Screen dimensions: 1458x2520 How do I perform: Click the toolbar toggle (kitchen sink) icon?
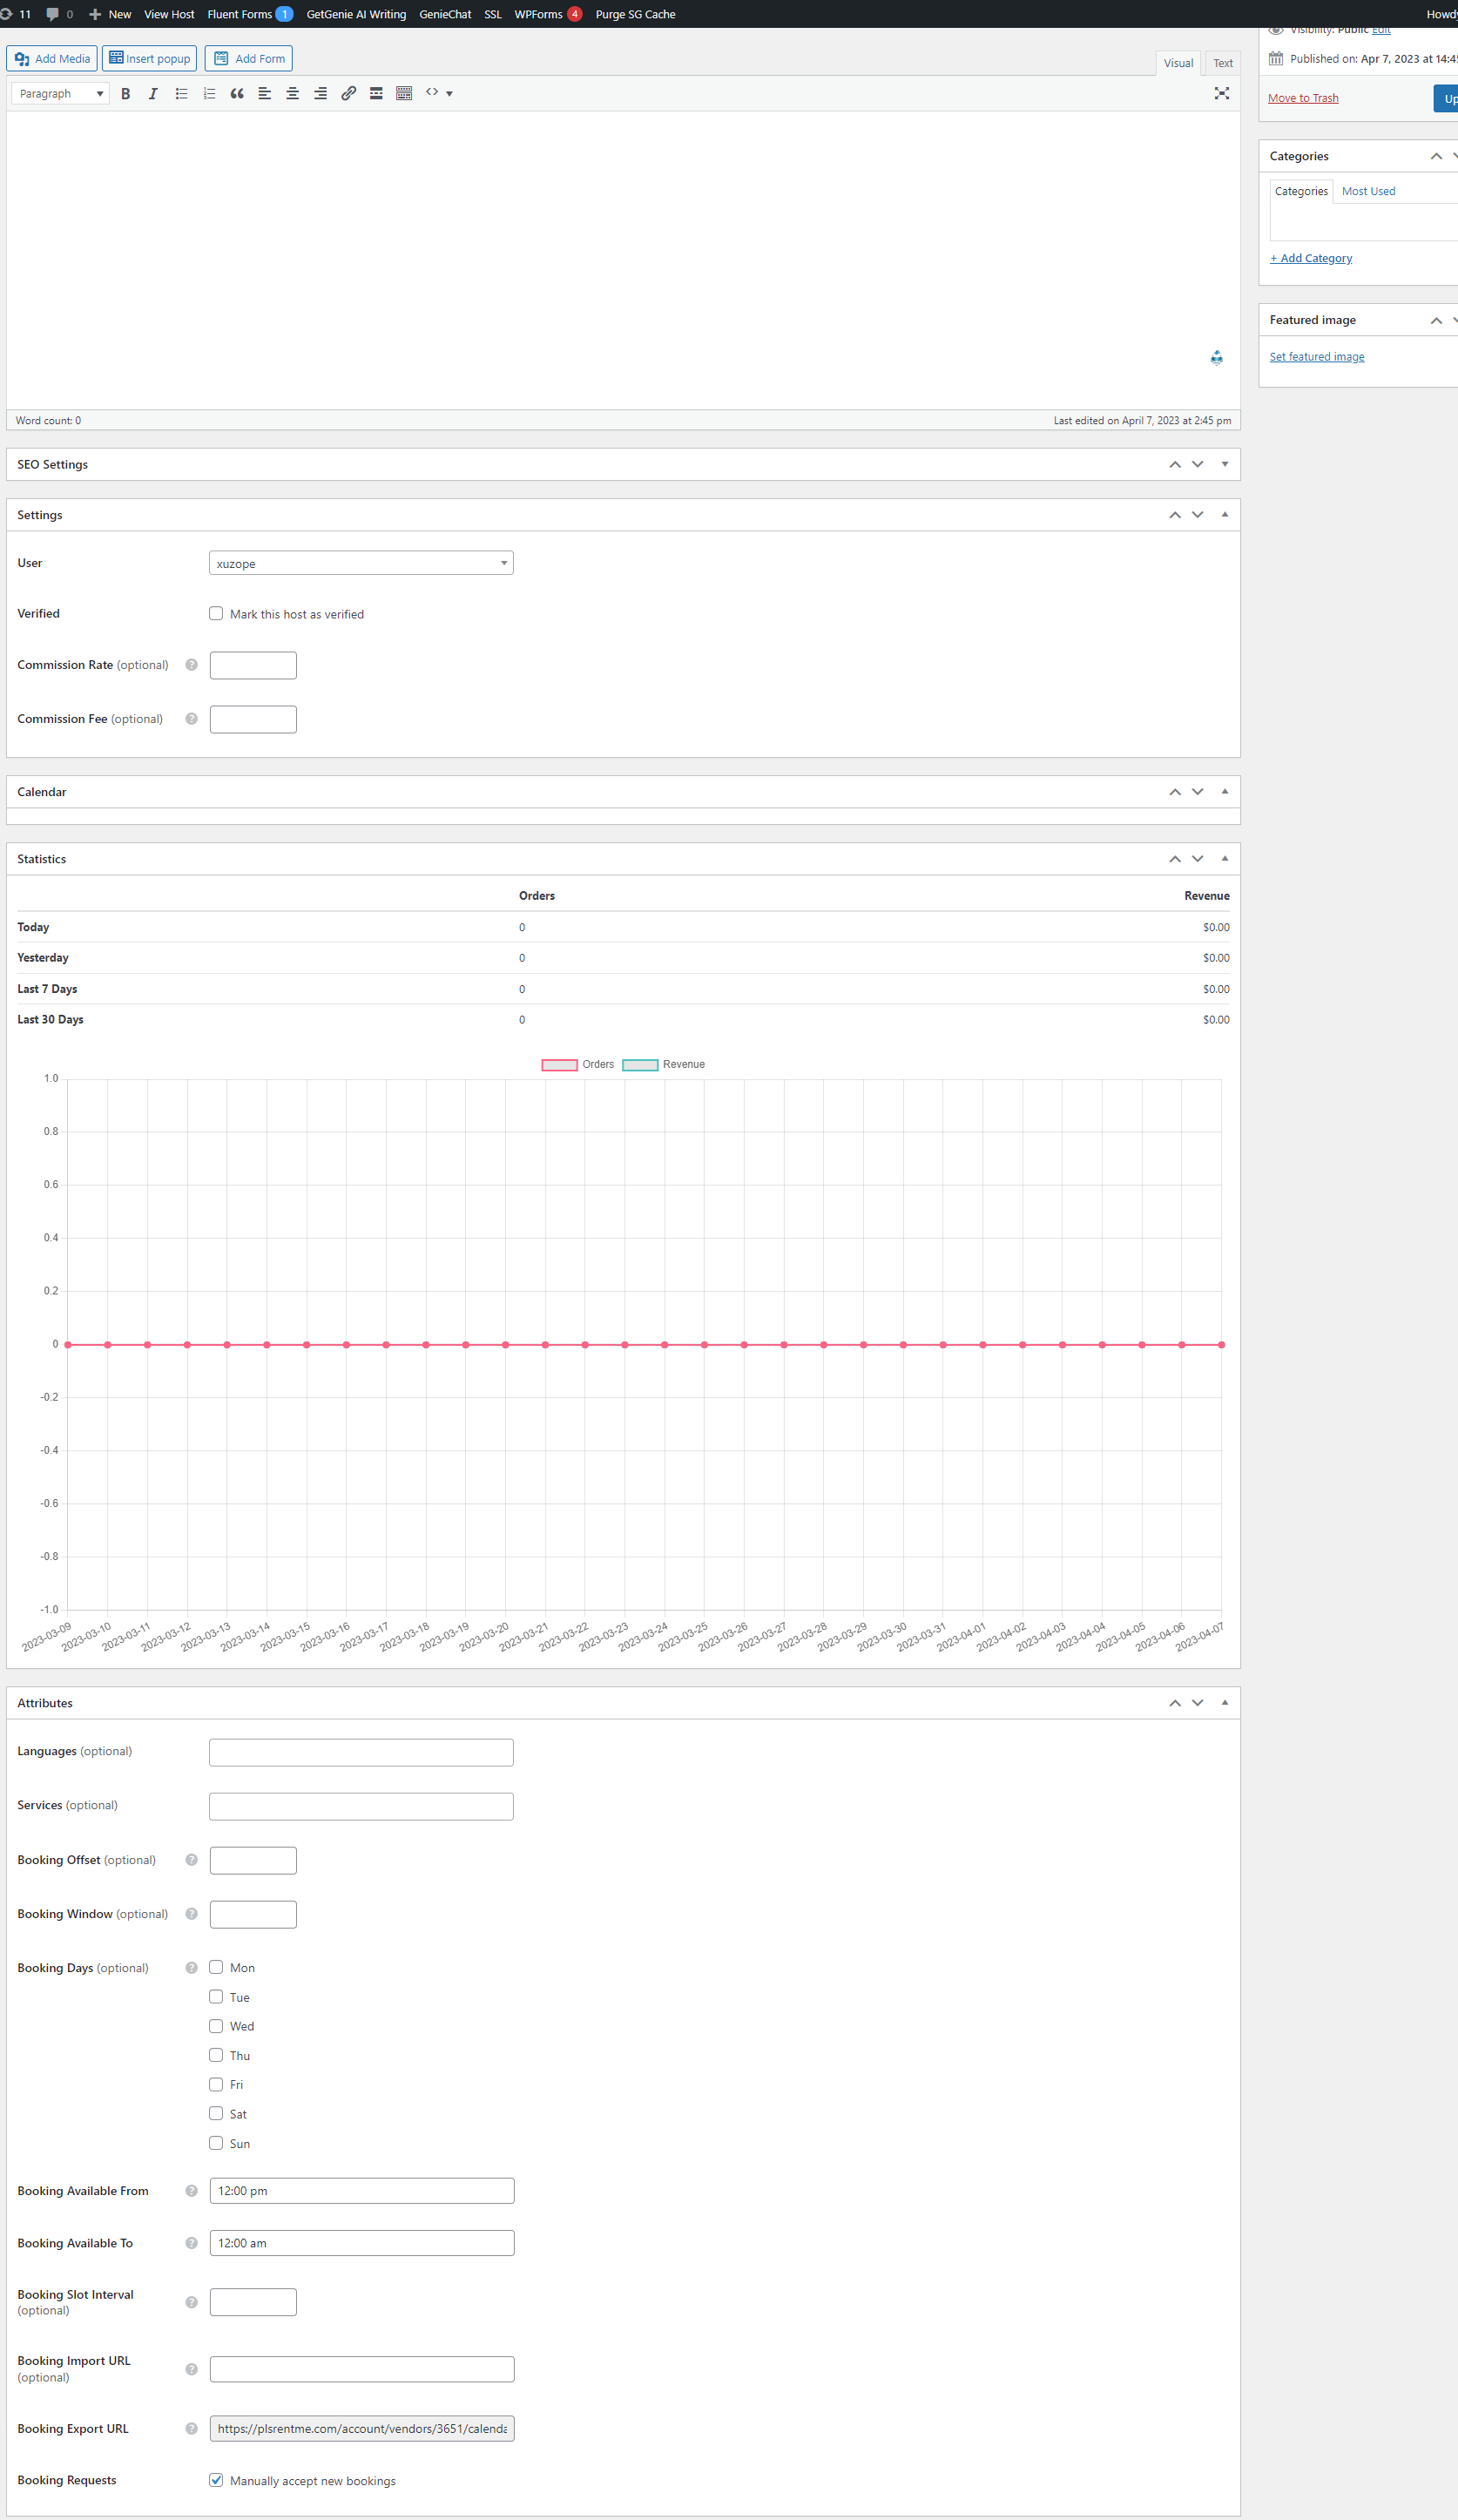click(x=404, y=93)
